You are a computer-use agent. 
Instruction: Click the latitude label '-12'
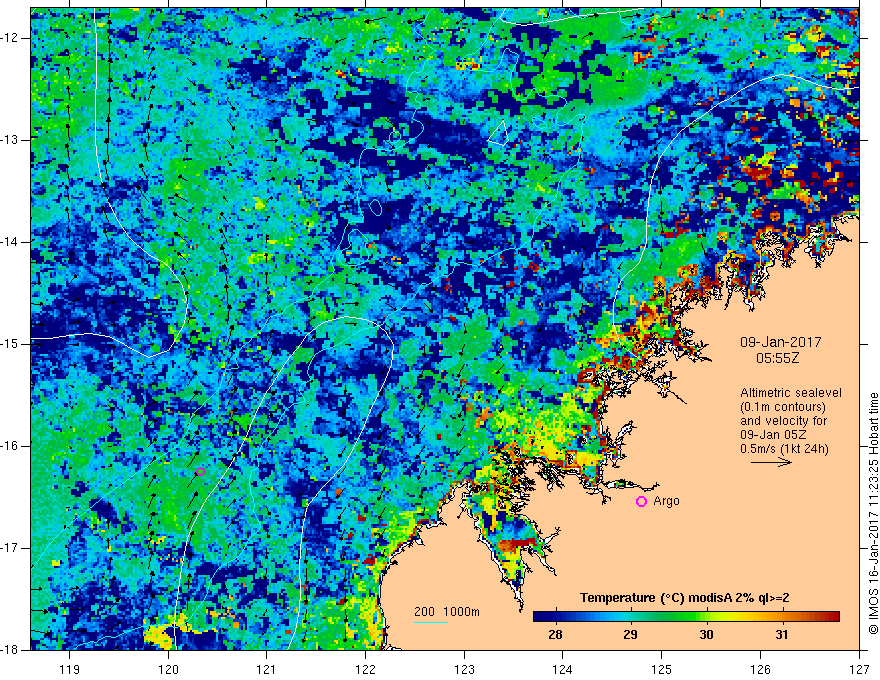pyautogui.click(x=11, y=38)
